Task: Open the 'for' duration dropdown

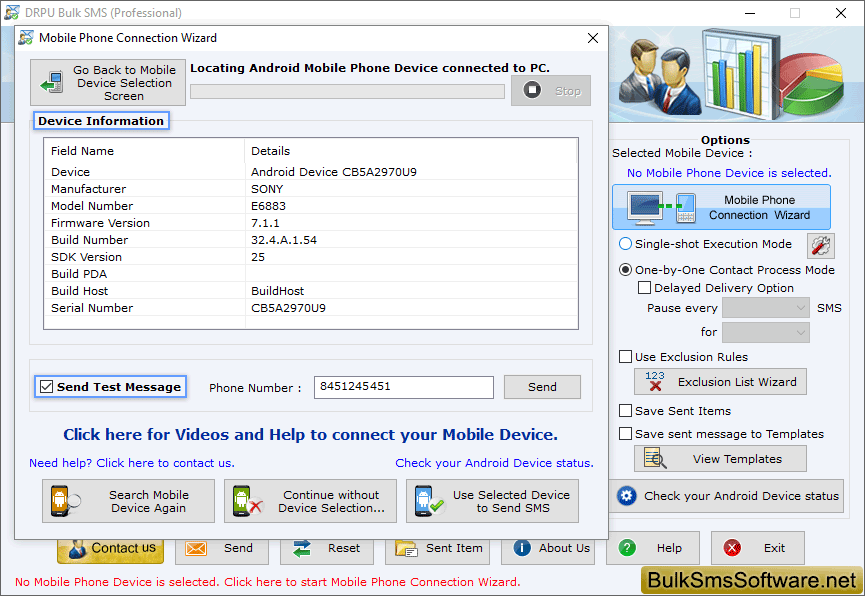Action: click(x=766, y=332)
